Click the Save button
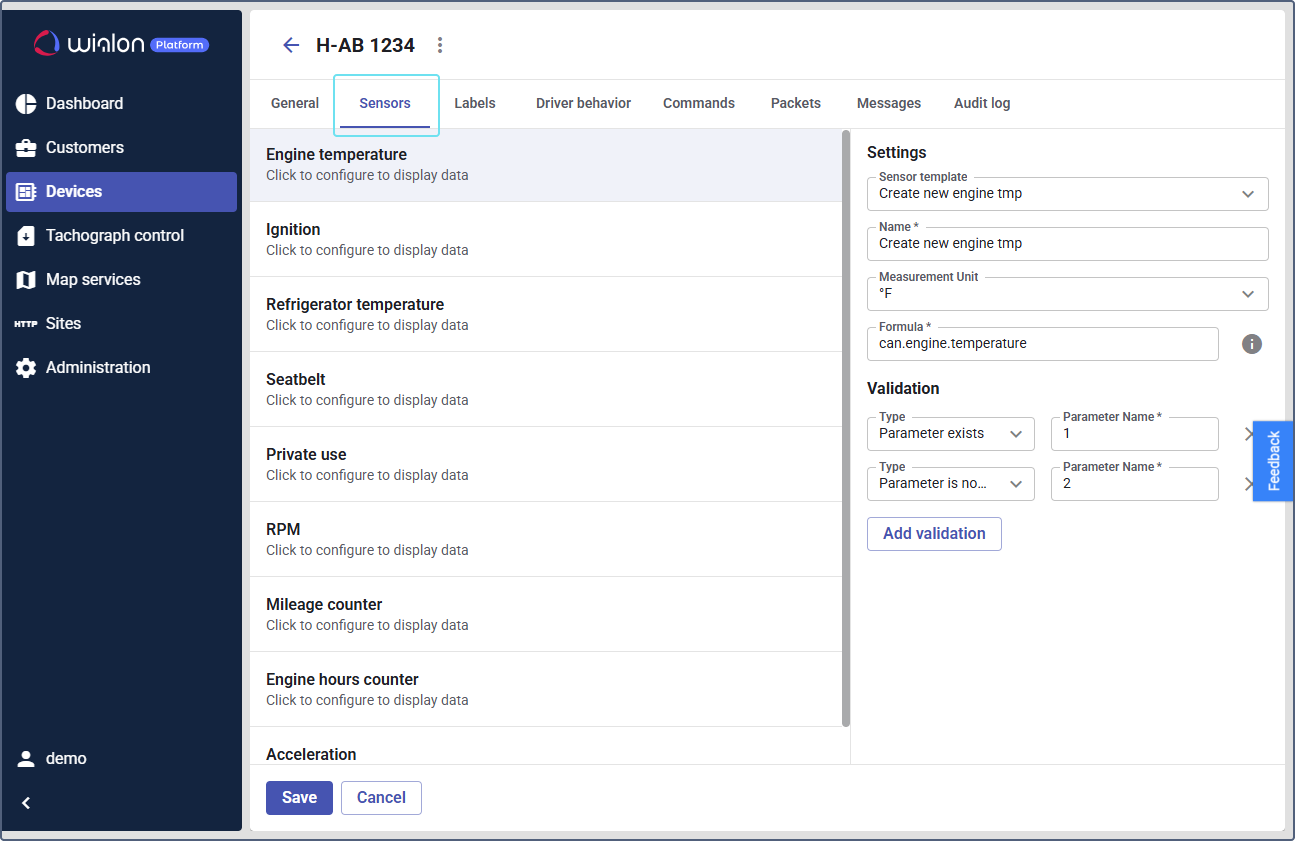Image resolution: width=1295 pixels, height=841 pixels. 299,797
